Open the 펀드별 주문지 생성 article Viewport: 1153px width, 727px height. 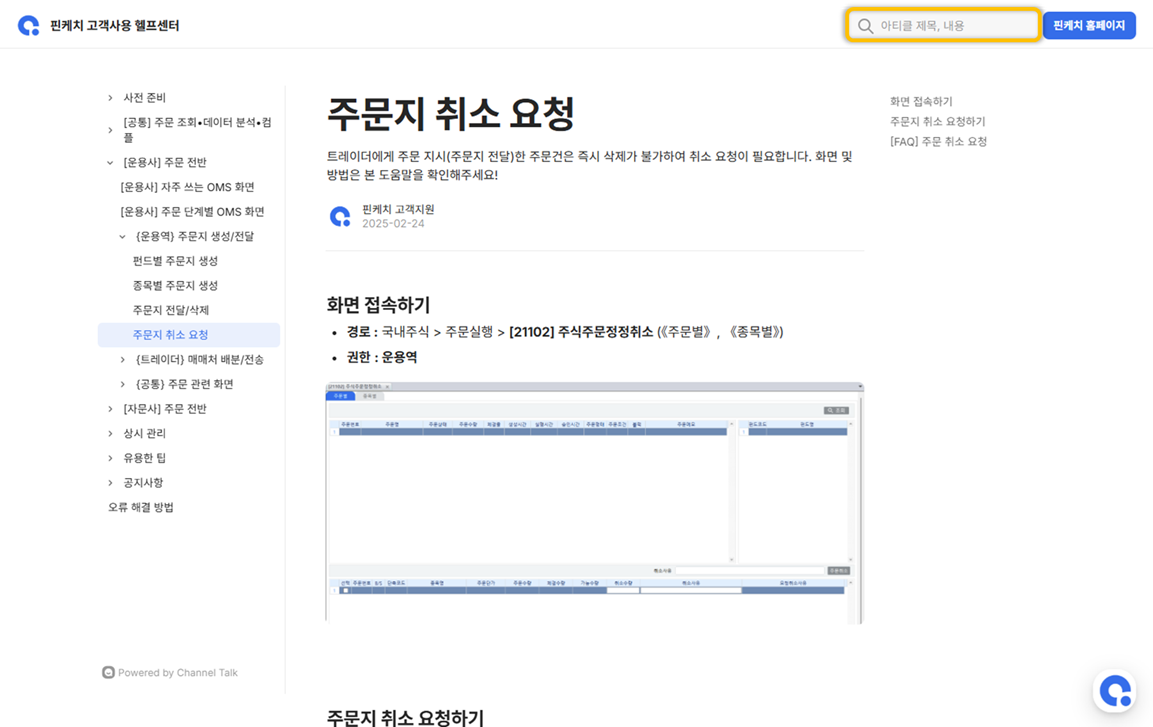coord(175,261)
